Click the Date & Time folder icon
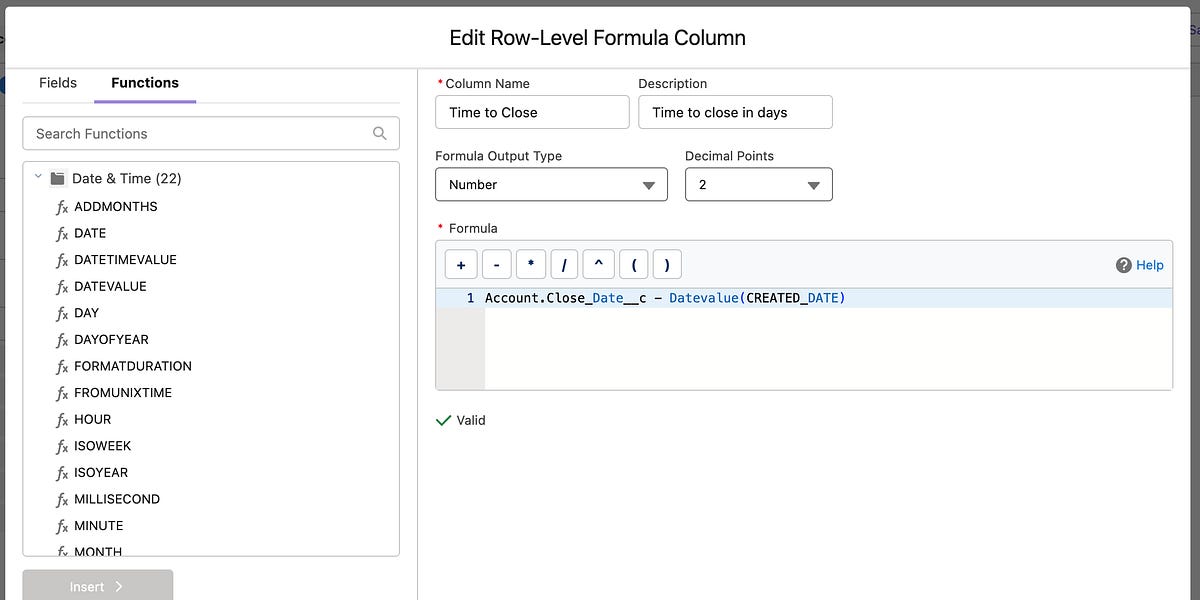 tap(57, 178)
